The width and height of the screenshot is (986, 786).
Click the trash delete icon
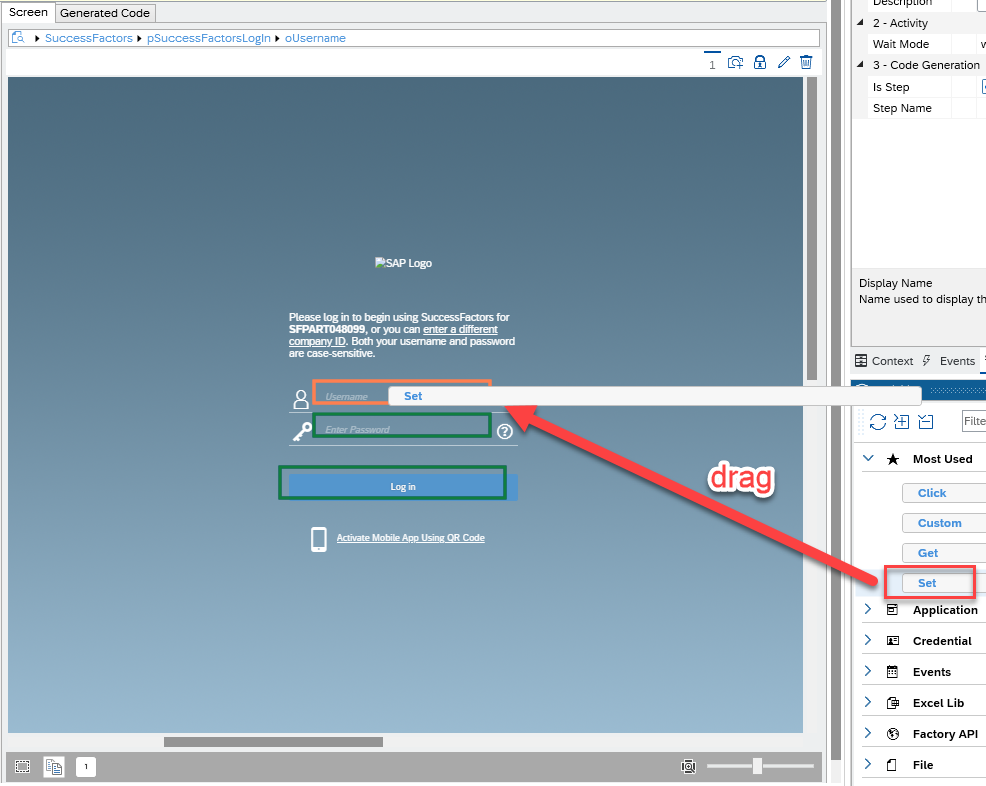point(806,62)
